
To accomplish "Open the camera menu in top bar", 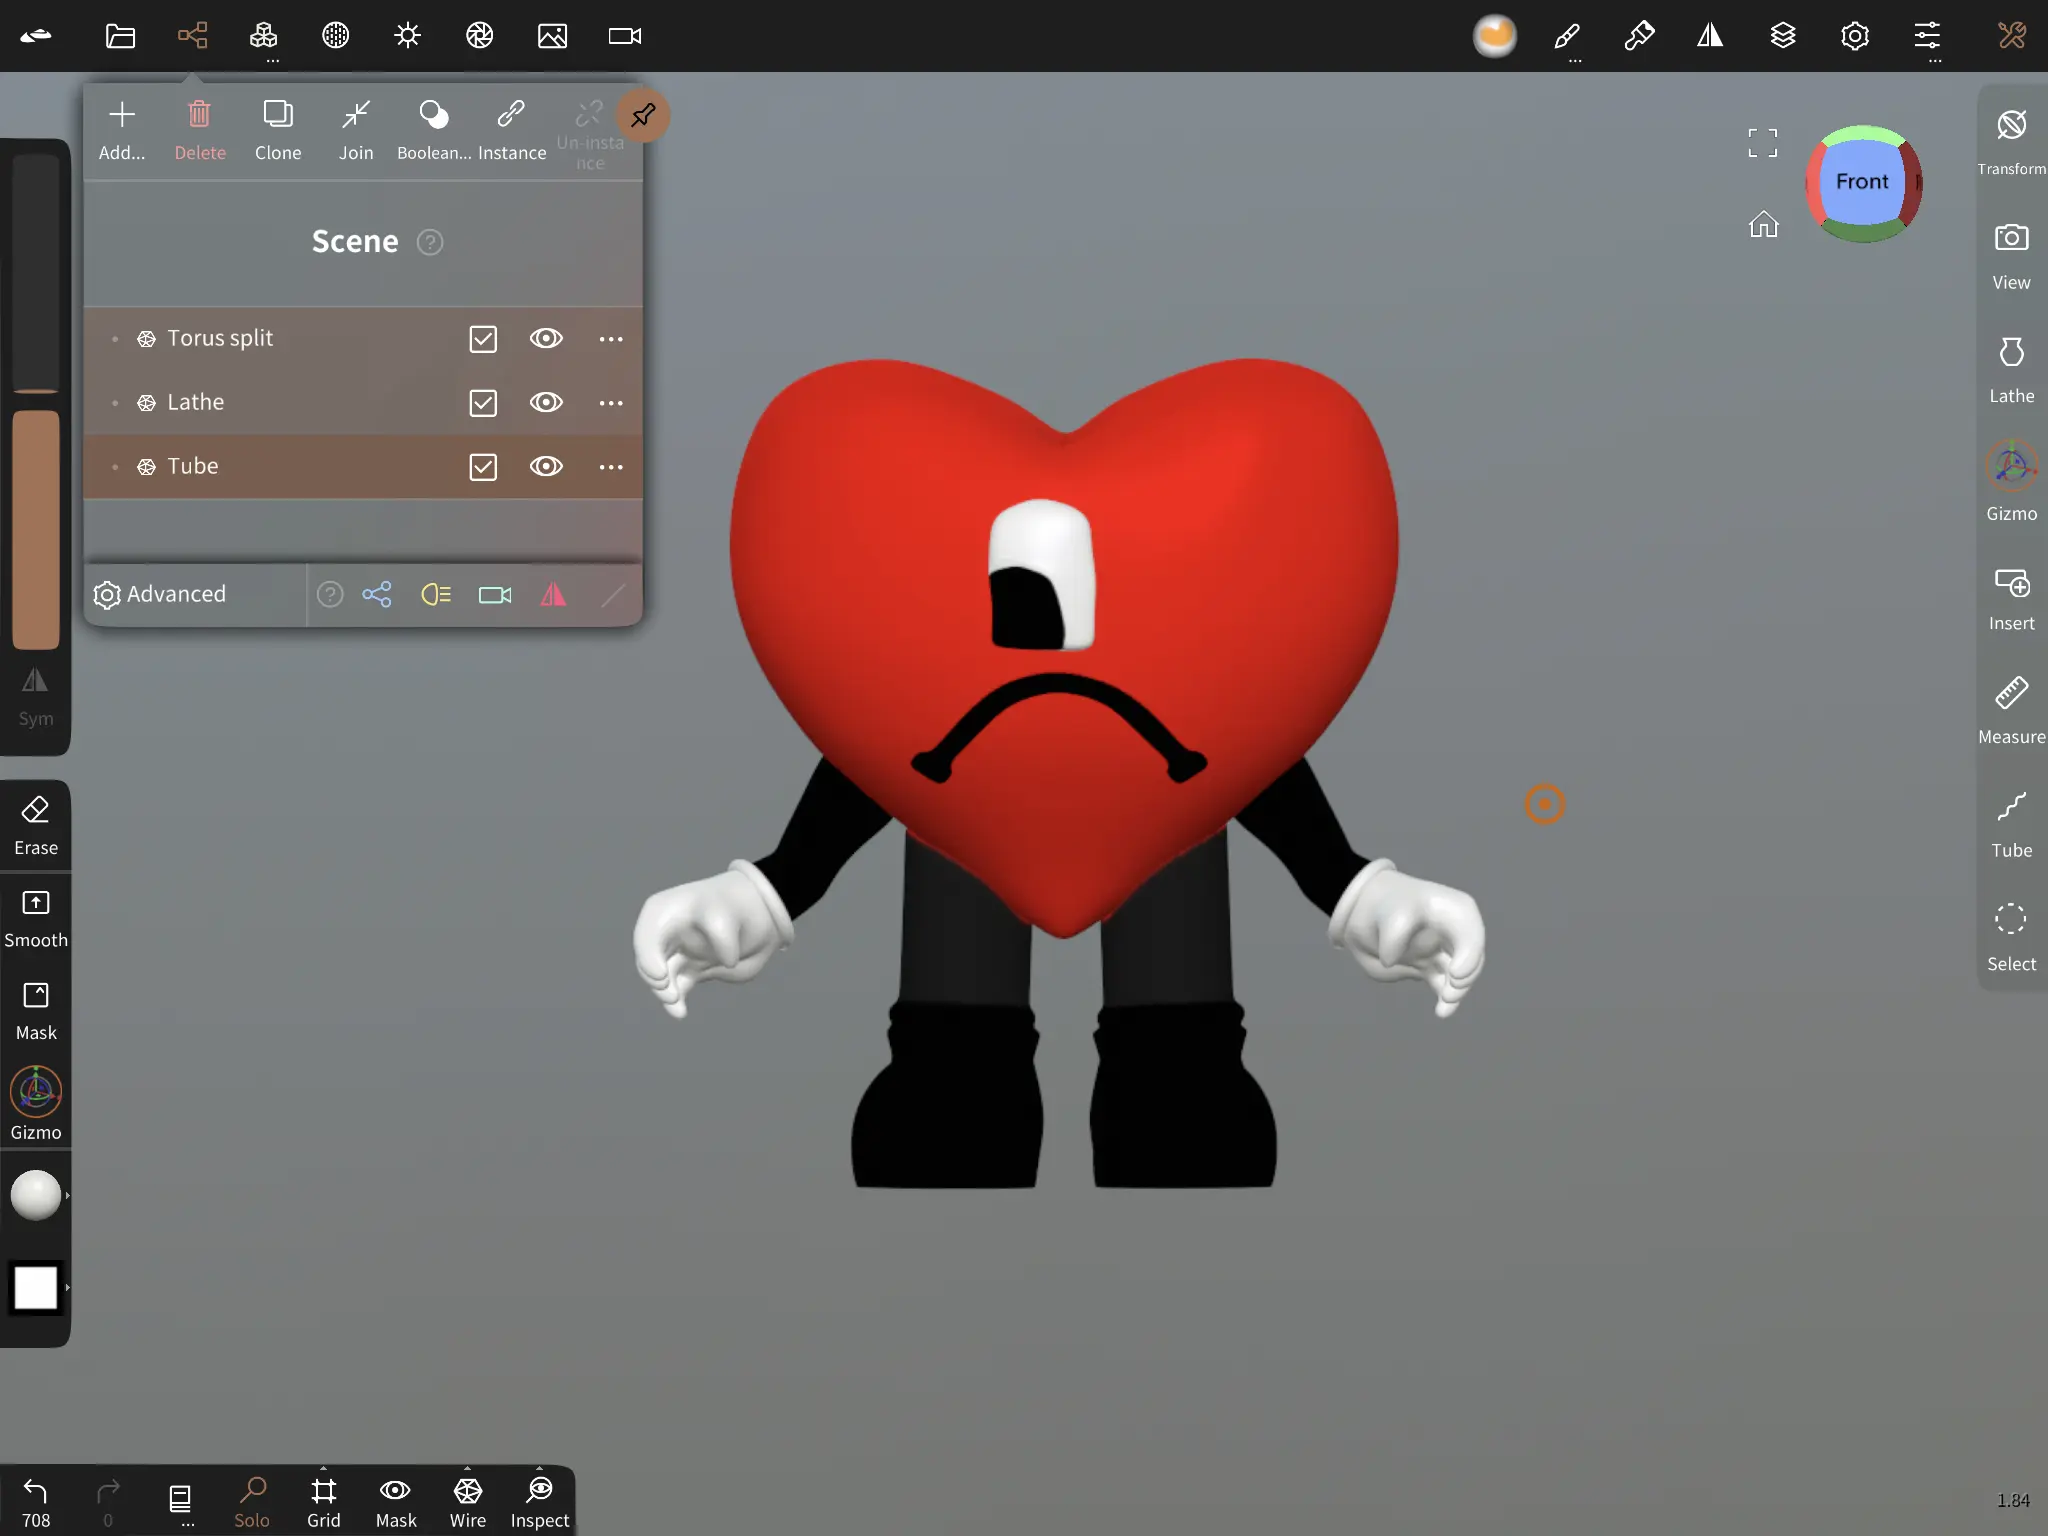I will coord(625,36).
